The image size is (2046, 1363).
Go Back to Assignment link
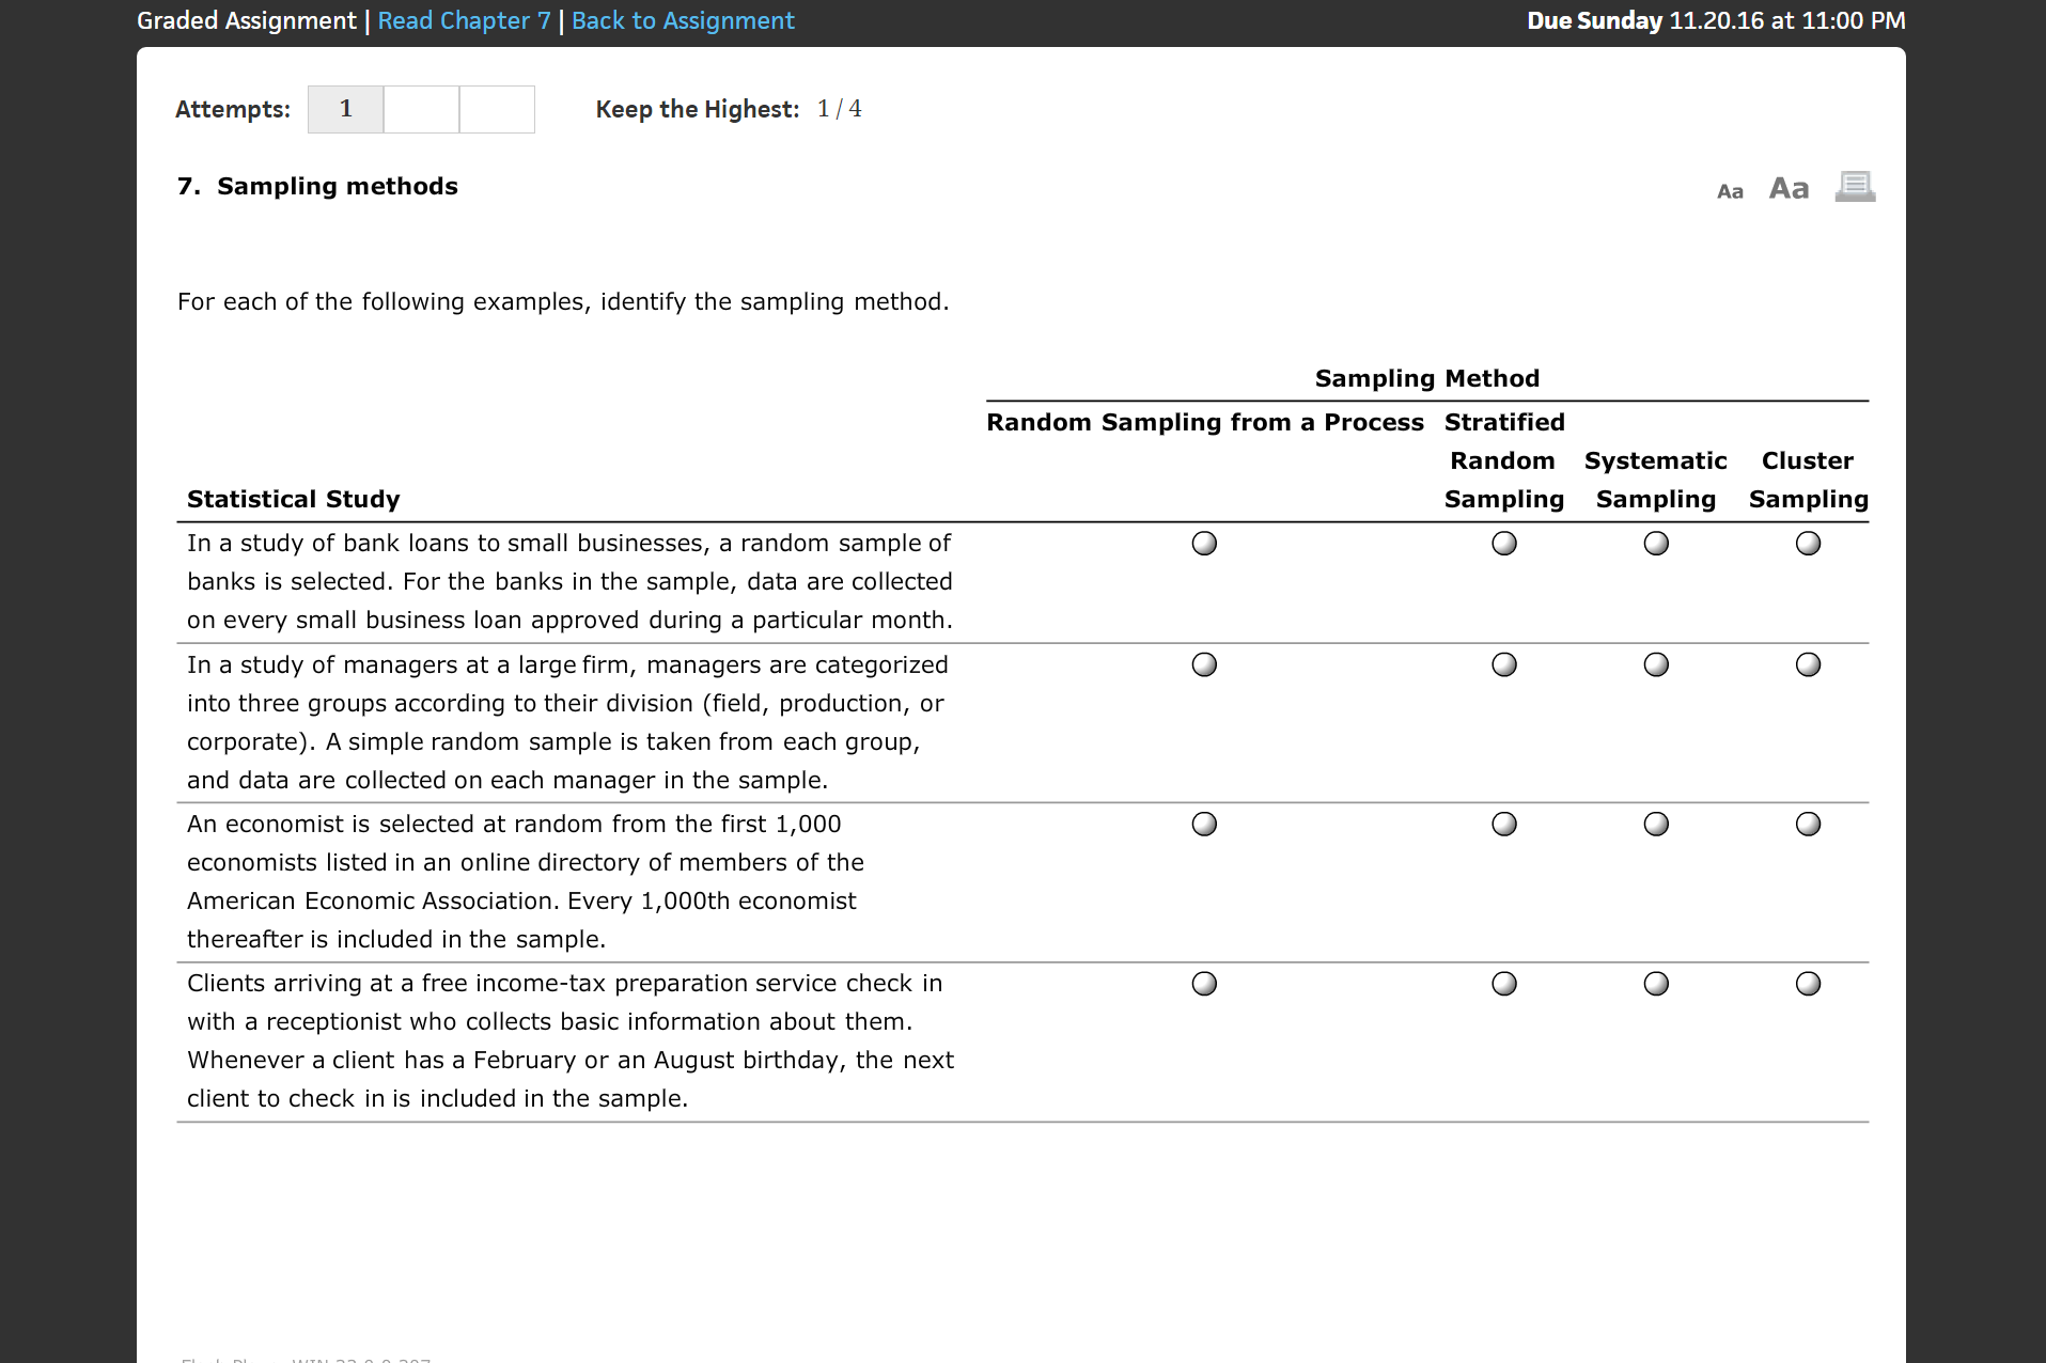[x=682, y=21]
